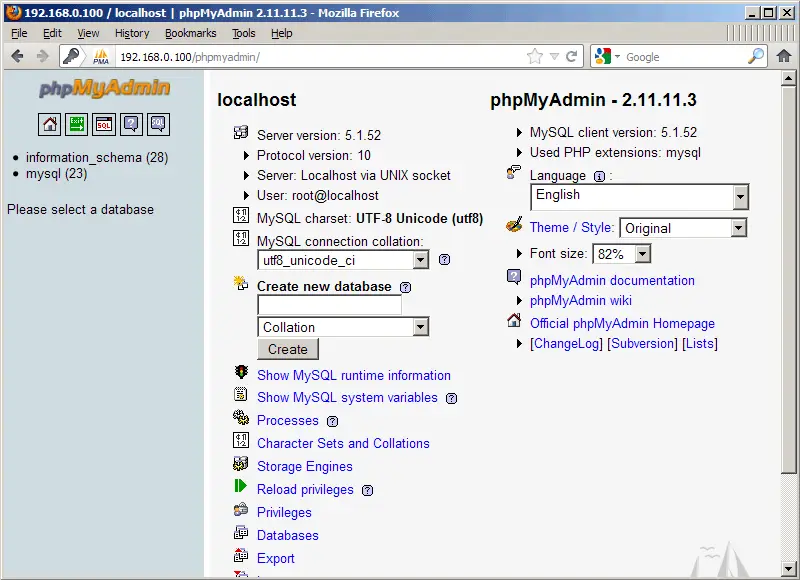
Task: Open the MySQL connection collation dropdown
Action: (343, 261)
